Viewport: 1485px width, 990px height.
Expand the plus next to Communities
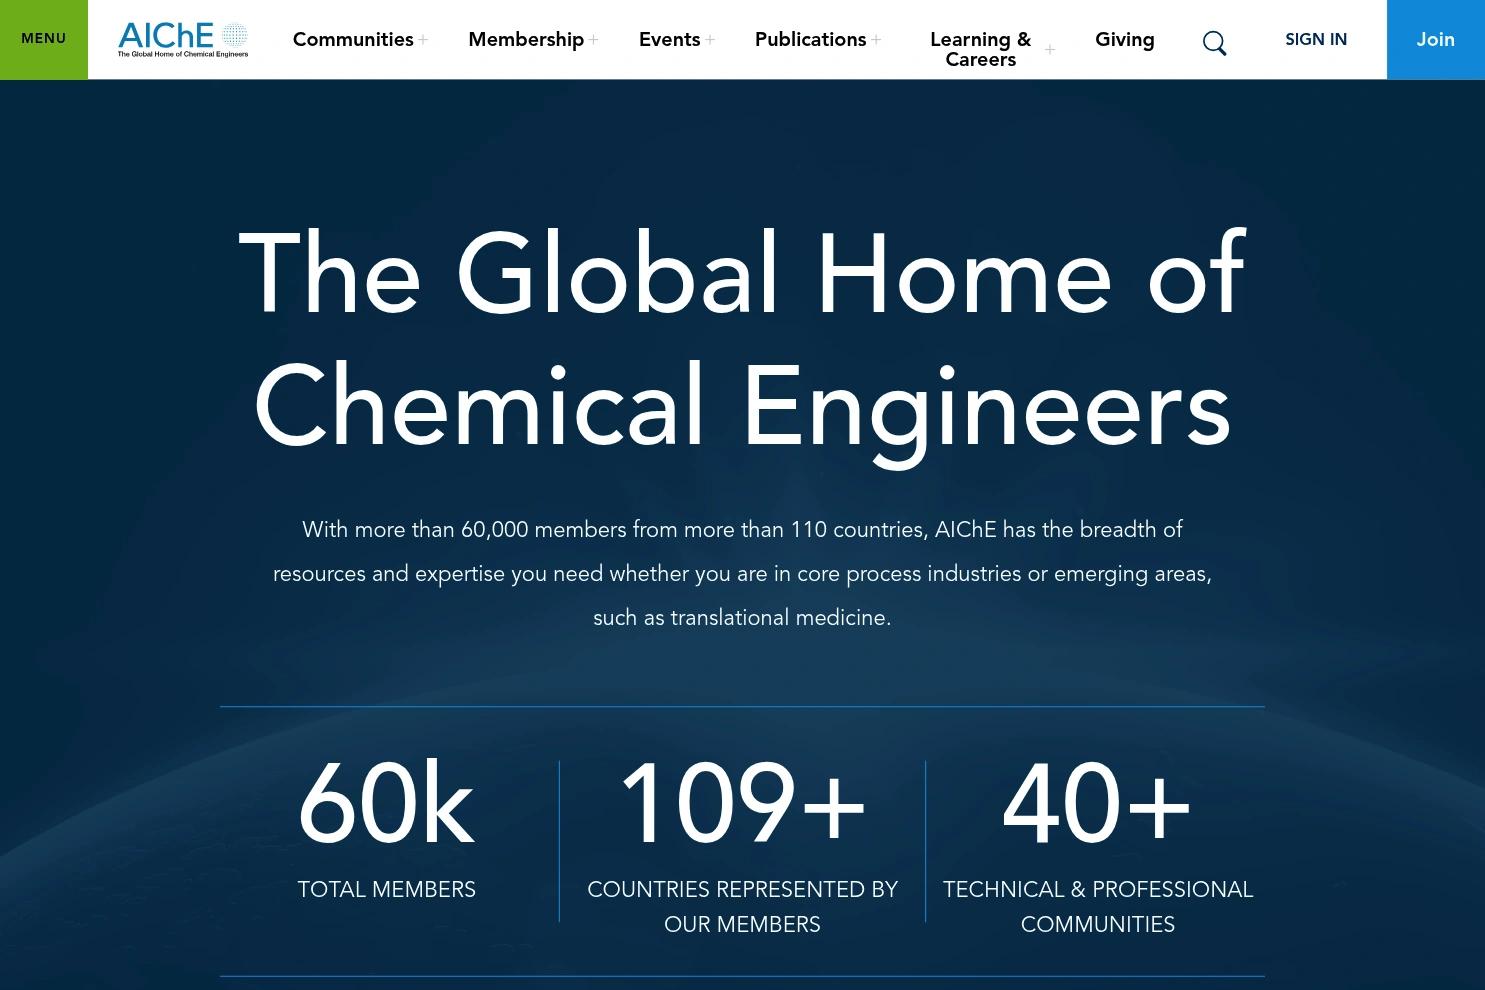[x=423, y=40]
